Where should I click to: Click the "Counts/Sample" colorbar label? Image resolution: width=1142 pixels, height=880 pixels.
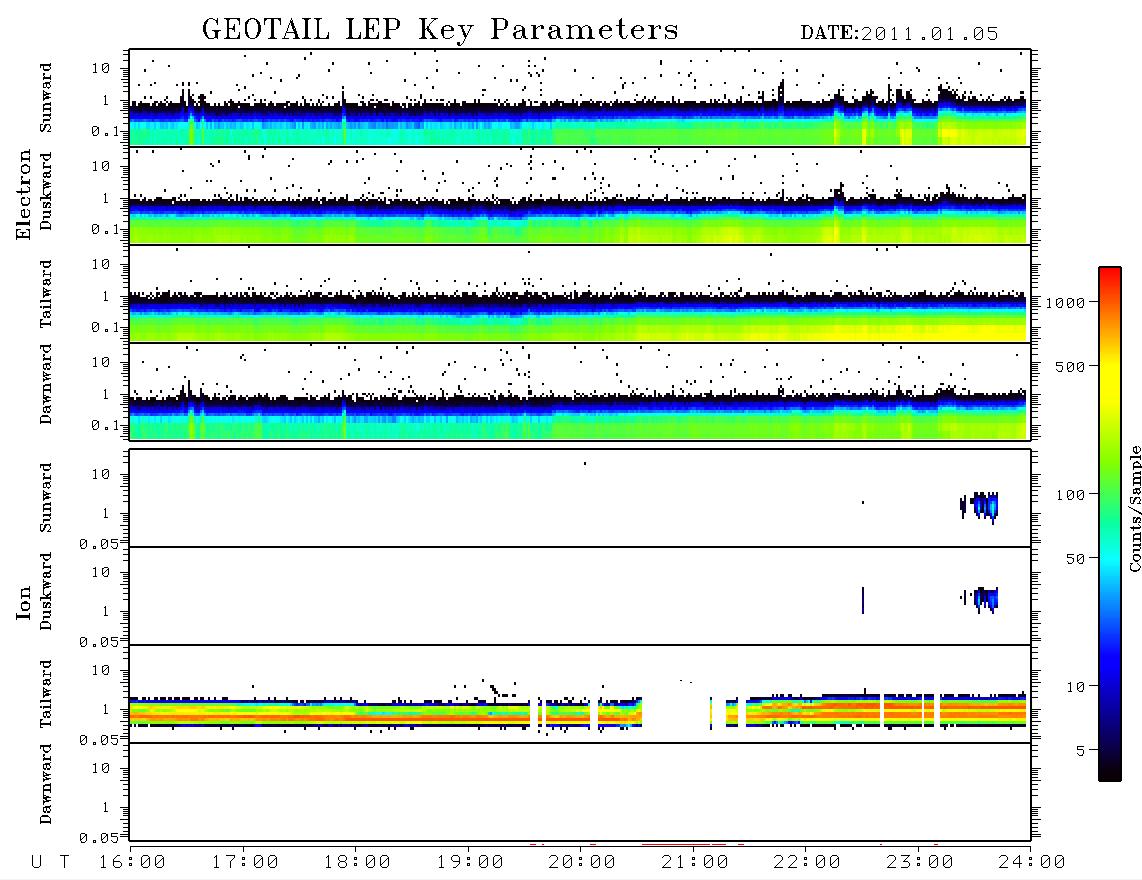[1135, 508]
